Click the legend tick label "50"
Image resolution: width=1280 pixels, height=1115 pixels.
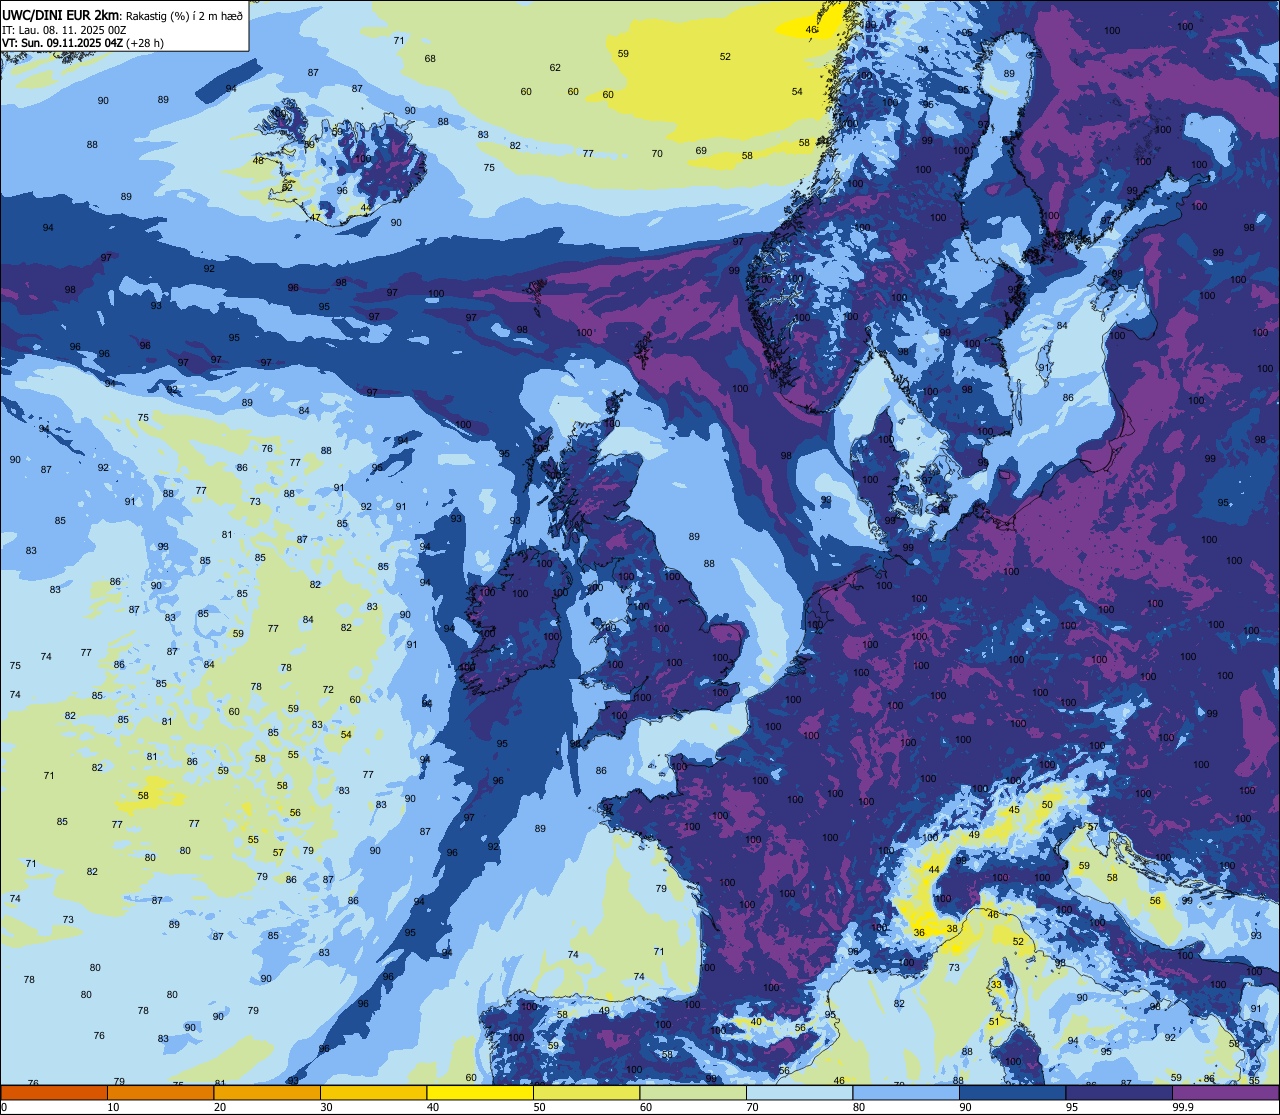539,1107
